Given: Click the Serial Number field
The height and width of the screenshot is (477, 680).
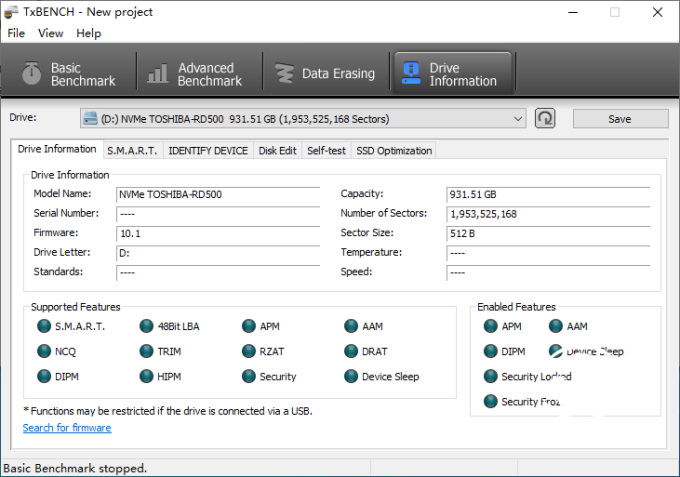Looking at the screenshot, I should tap(218, 214).
